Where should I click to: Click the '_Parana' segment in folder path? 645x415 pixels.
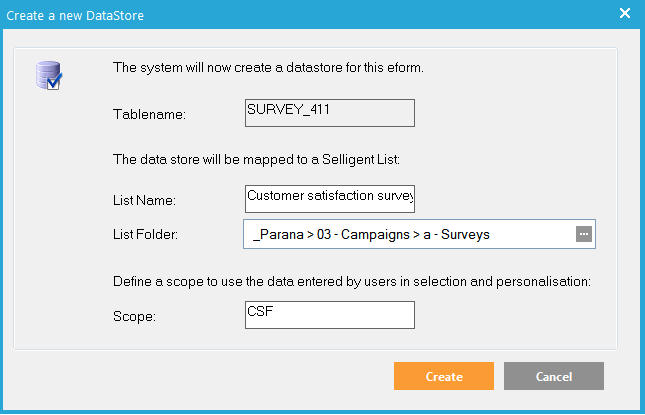279,234
